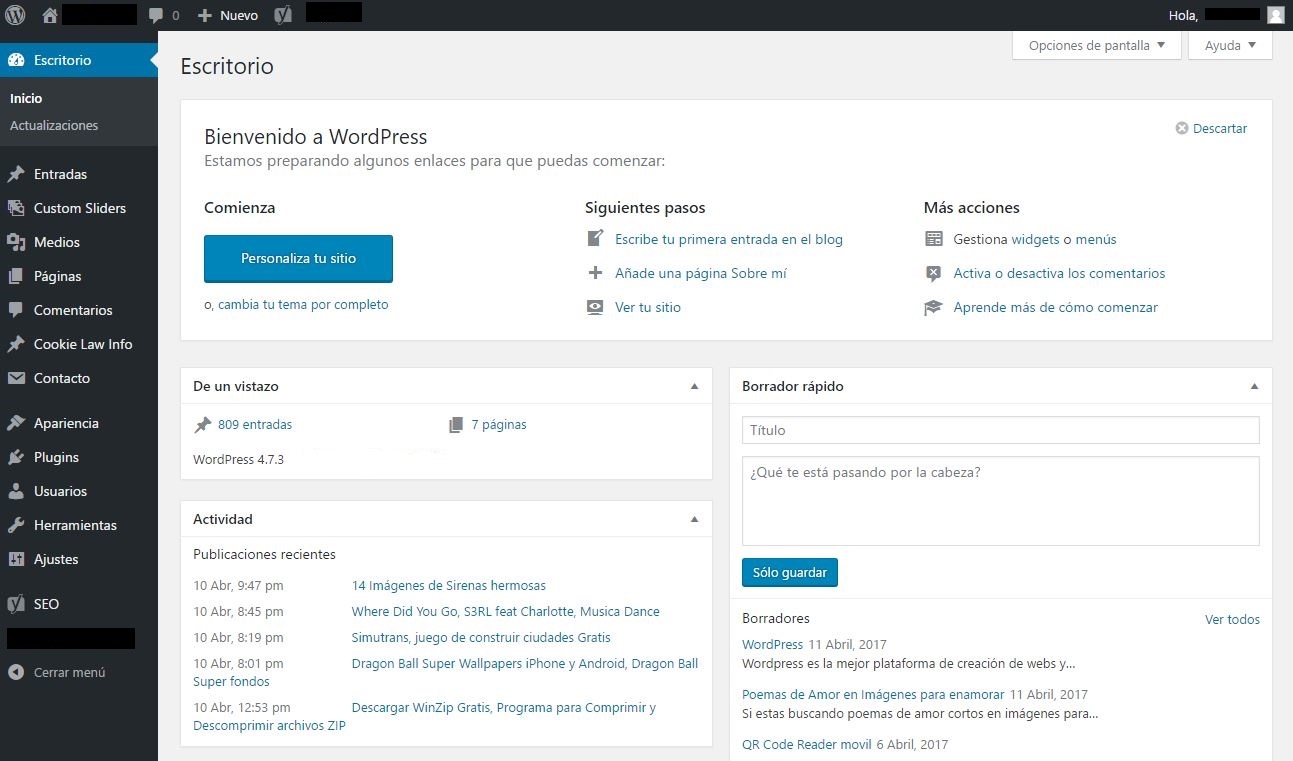Open Inicio submenu item
1293x761 pixels.
pyautogui.click(x=26, y=98)
